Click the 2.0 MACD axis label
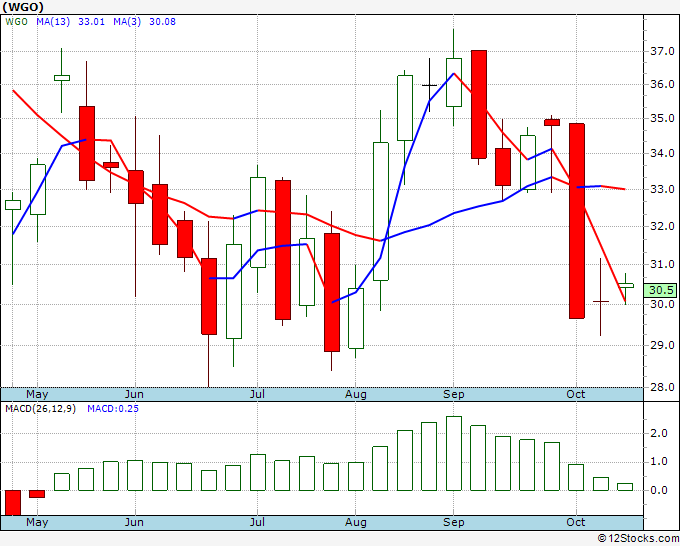Image resolution: width=680 pixels, height=546 pixels. (659, 433)
